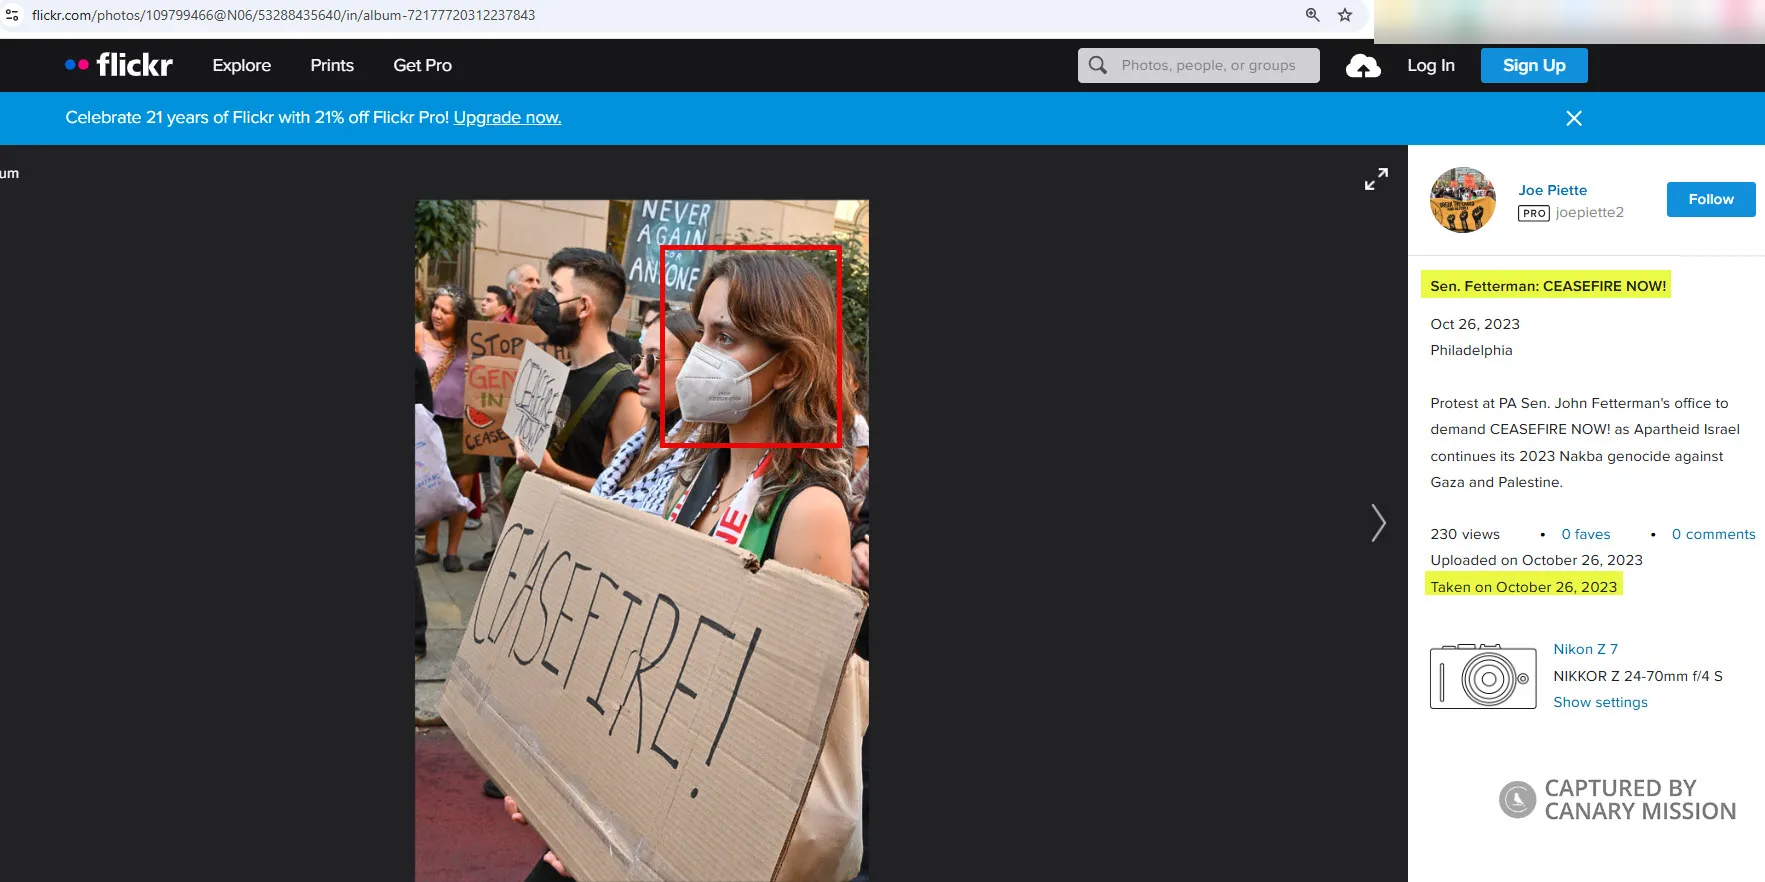The image size is (1765, 882).
Task: Select Get Pro in the navigation
Action: (x=422, y=65)
